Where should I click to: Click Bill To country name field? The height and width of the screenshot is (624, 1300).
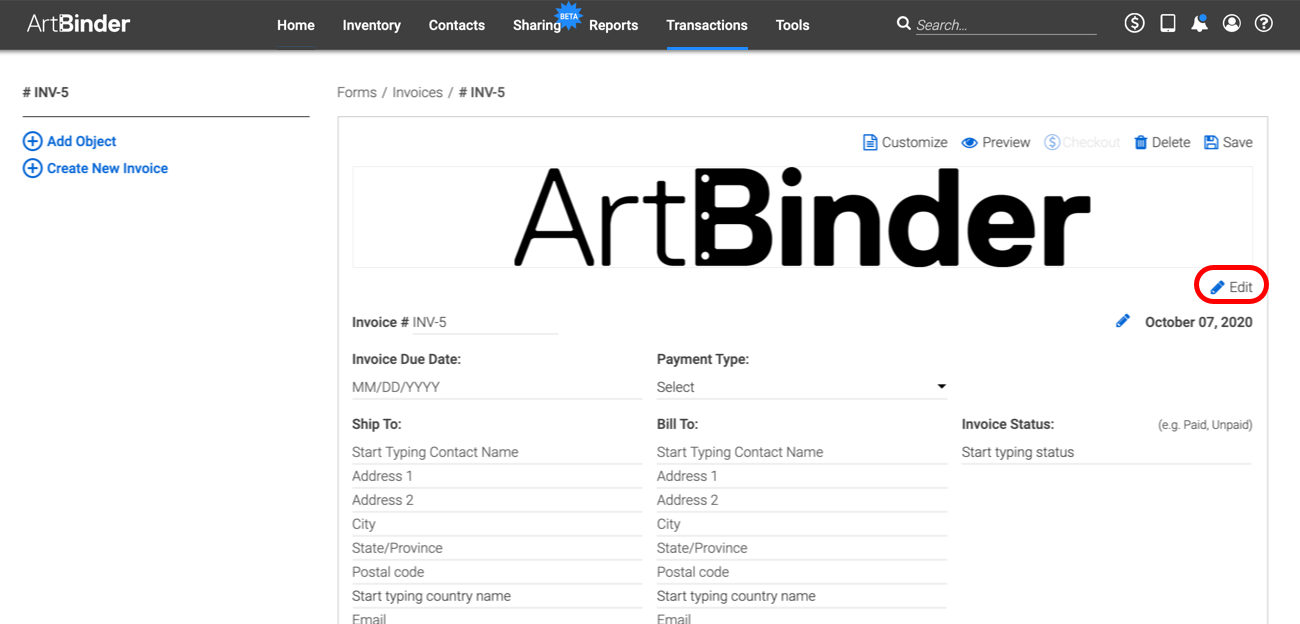[x=802, y=596]
